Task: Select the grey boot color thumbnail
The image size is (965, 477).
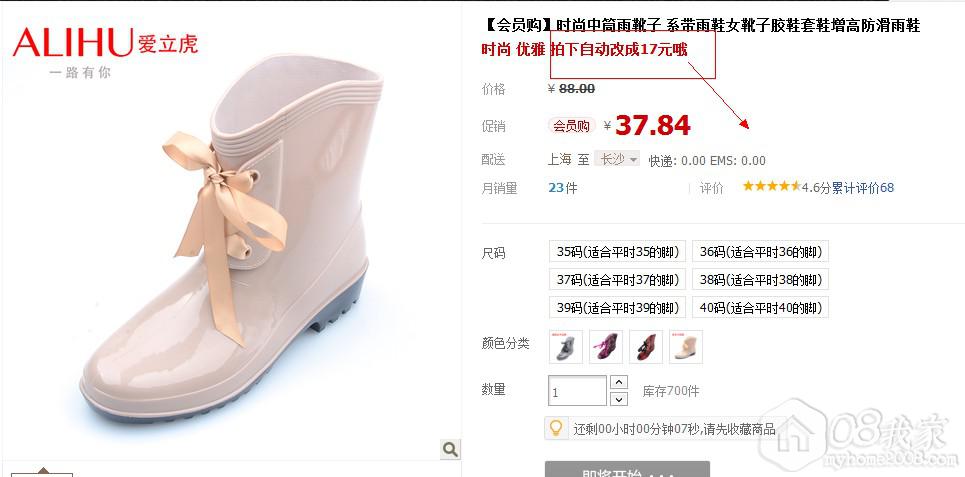Action: tap(566, 347)
